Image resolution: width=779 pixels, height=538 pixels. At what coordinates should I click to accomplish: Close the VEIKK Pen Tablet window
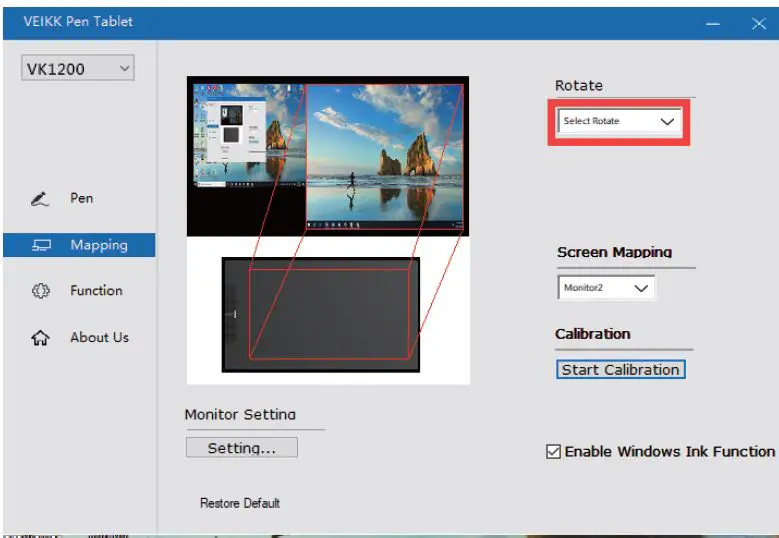759,23
